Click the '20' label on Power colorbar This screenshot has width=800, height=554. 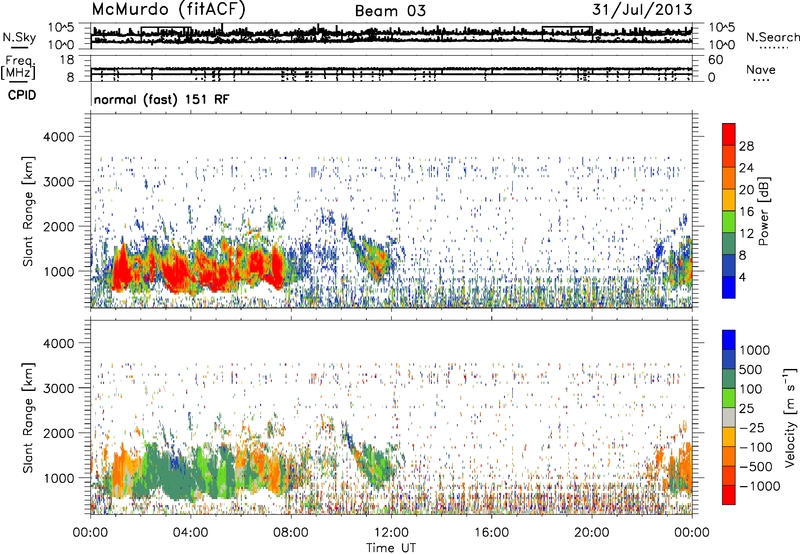click(x=746, y=190)
